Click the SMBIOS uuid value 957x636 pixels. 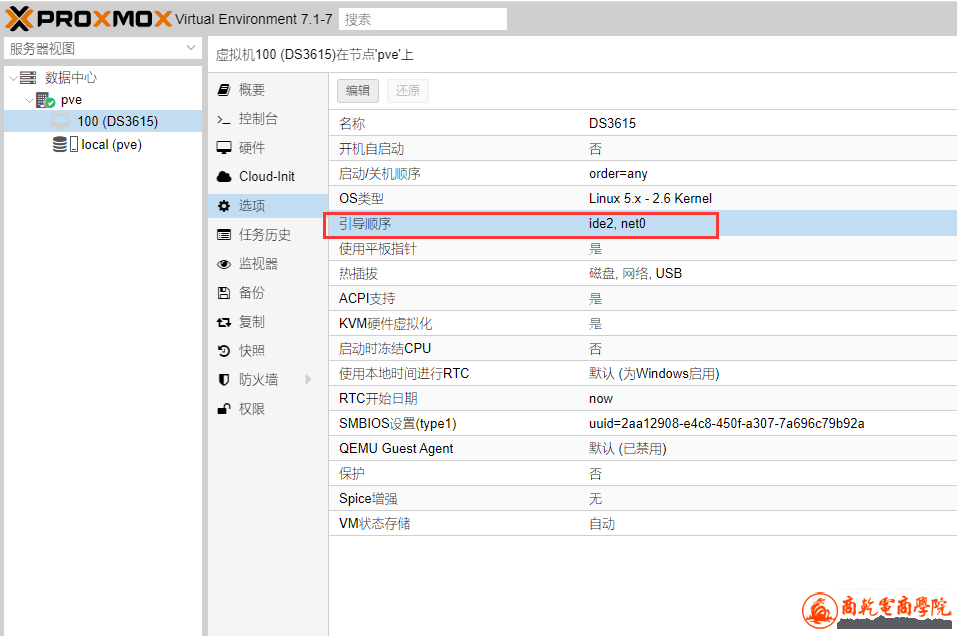(x=726, y=424)
